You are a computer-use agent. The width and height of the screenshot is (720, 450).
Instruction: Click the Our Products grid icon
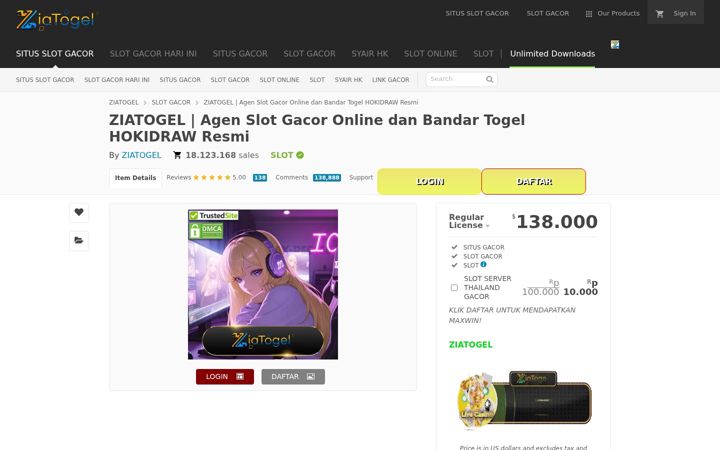point(589,14)
